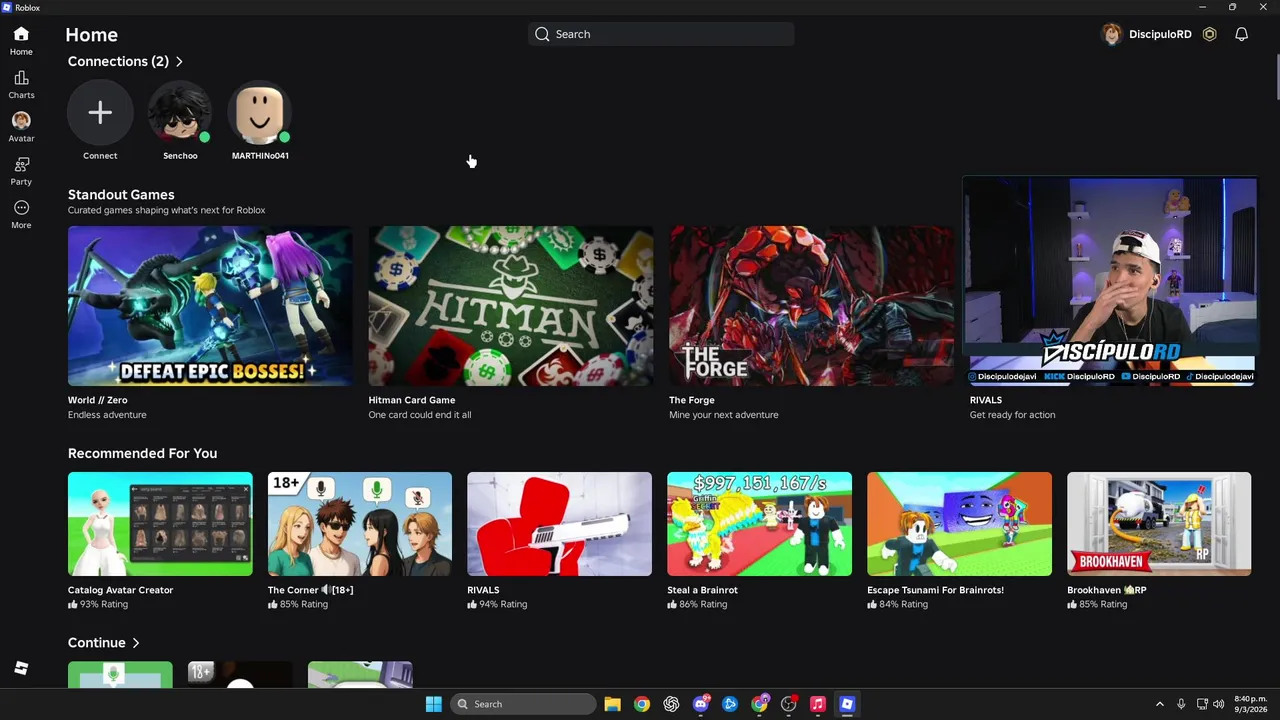
Task: Click the Standout Games RIVALS title
Action: [x=986, y=400]
